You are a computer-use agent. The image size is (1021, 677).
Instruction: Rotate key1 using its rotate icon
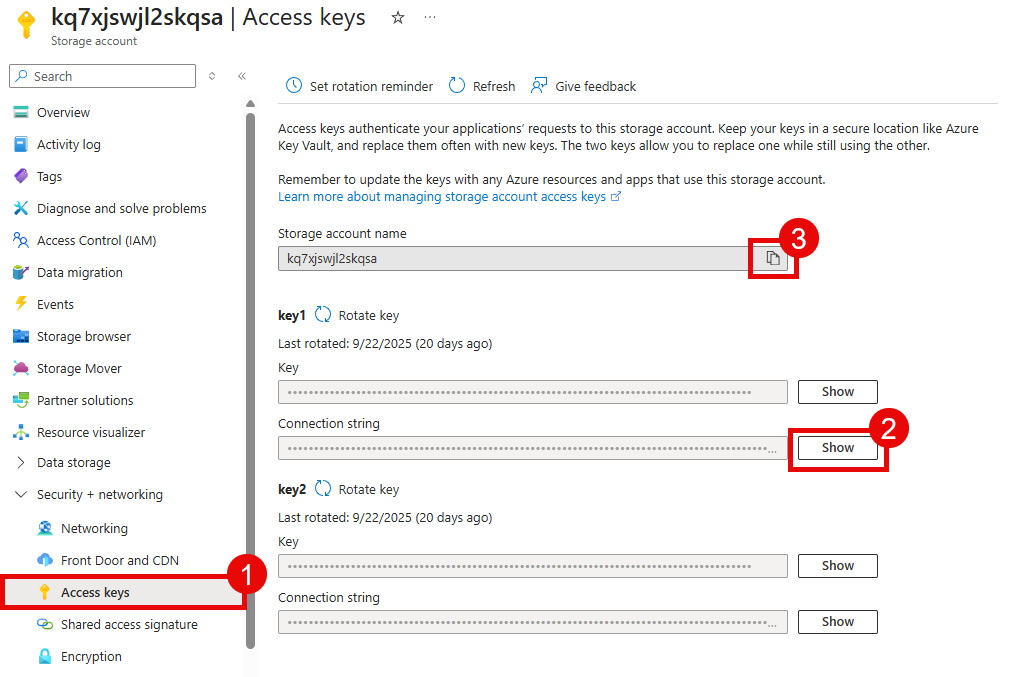pos(324,314)
